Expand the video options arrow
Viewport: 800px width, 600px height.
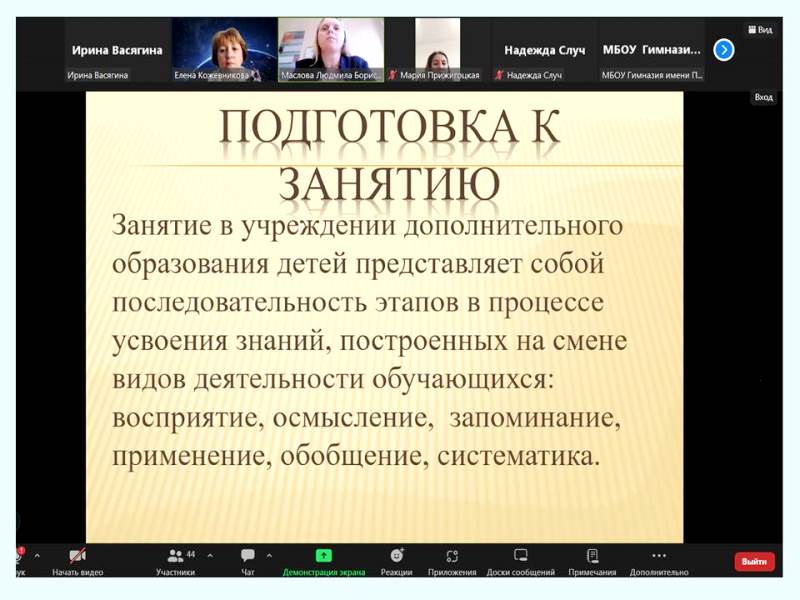click(103, 555)
